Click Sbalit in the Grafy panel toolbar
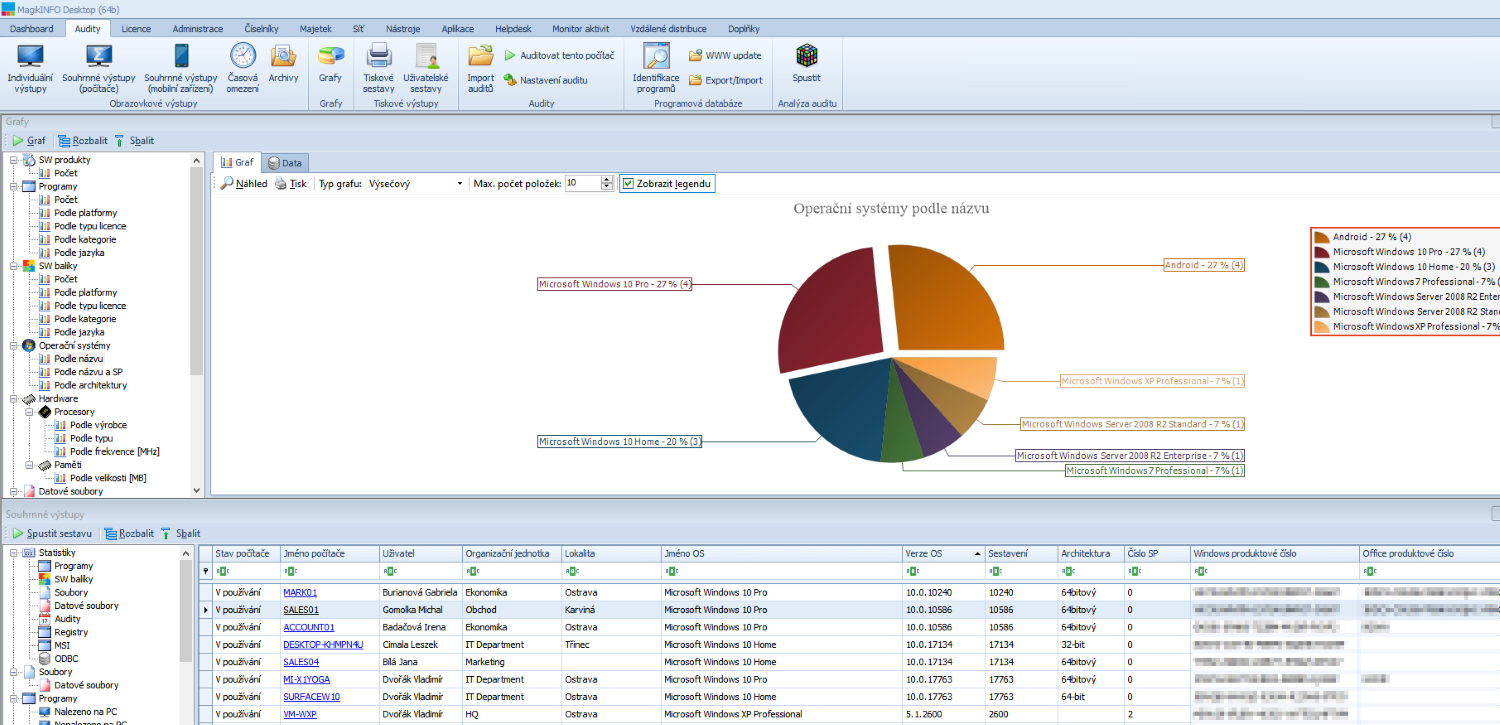Image resolution: width=1500 pixels, height=725 pixels. pyautogui.click(x=134, y=141)
